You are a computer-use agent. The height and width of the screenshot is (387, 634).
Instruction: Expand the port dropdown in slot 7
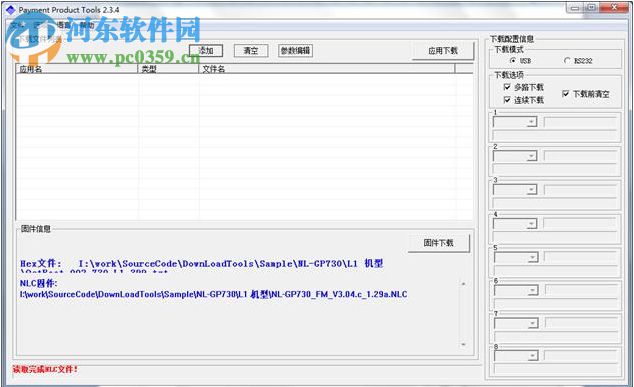(x=533, y=323)
